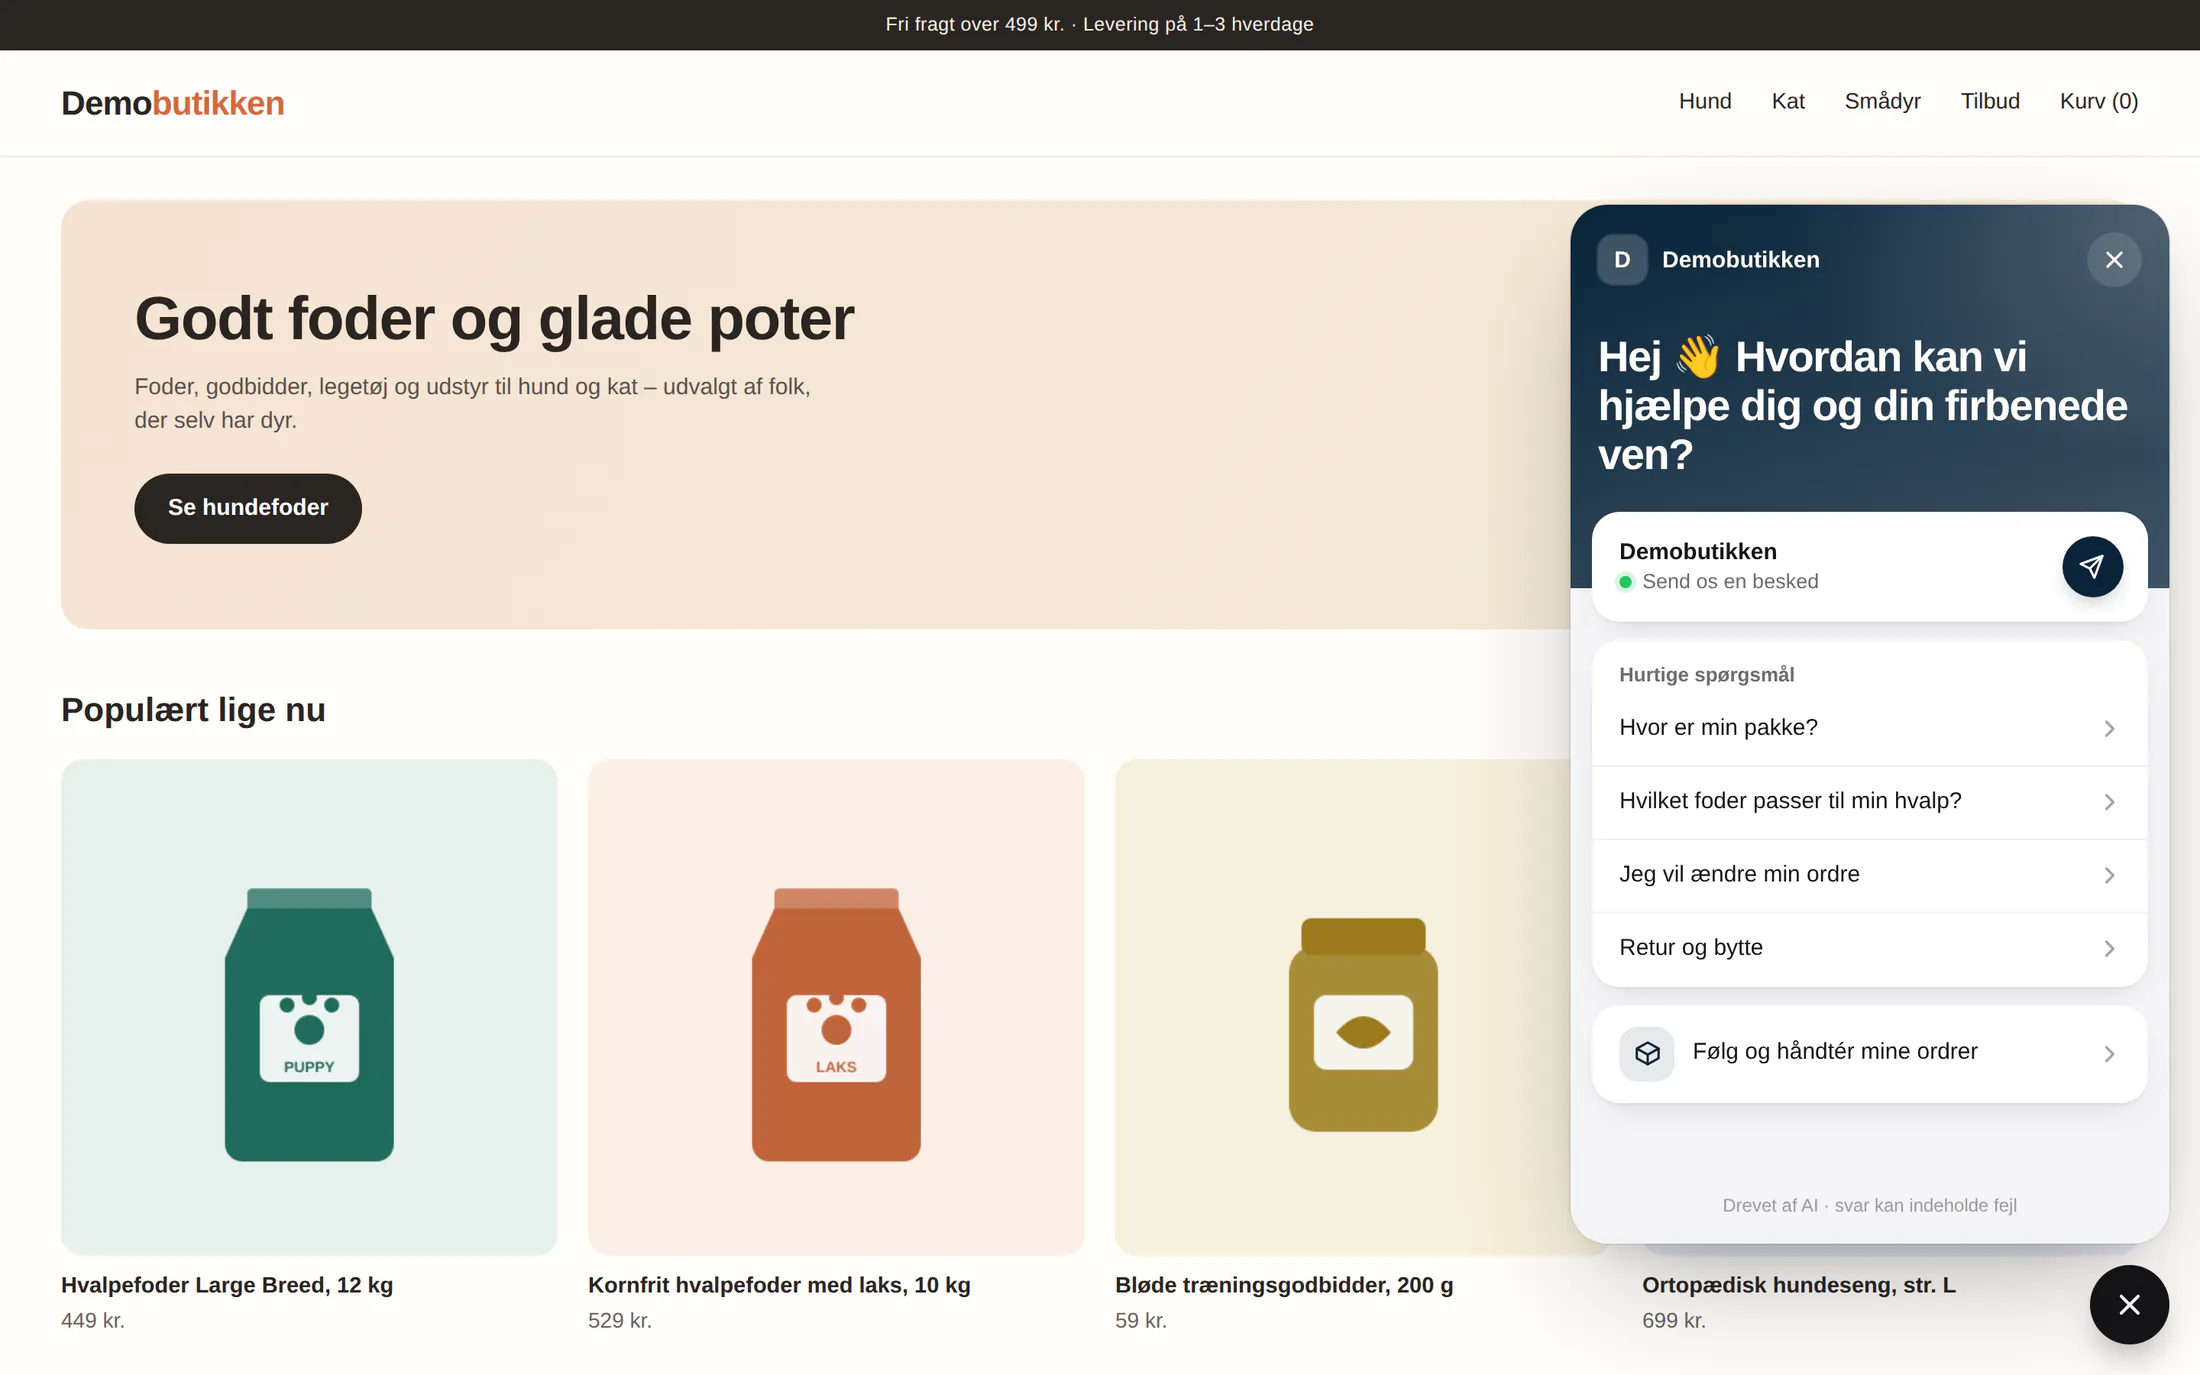The height and width of the screenshot is (1375, 2200).
Task: Open the green PUPPY food bag image
Action: click(309, 1007)
